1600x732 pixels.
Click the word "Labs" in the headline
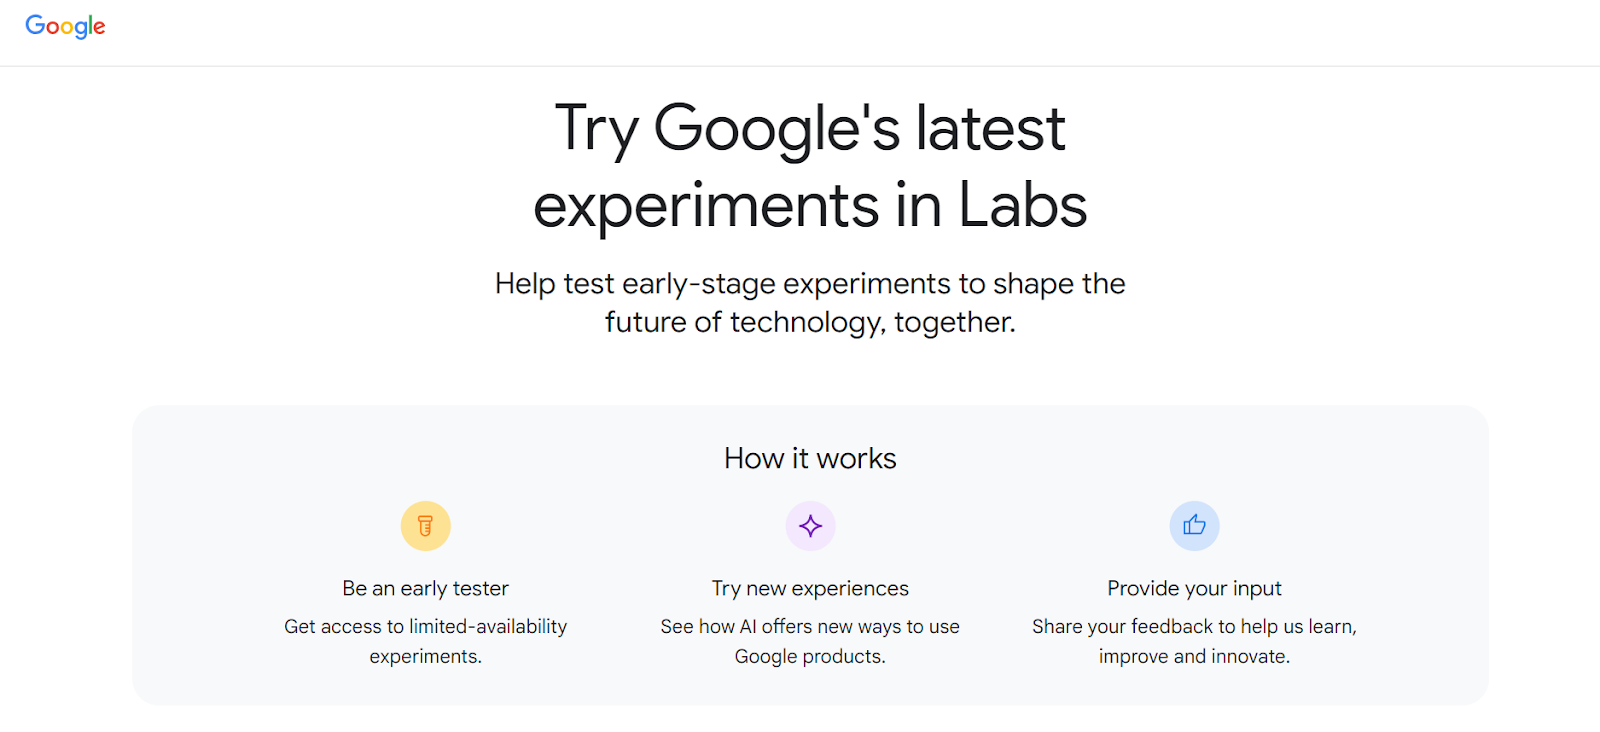[x=1022, y=206]
